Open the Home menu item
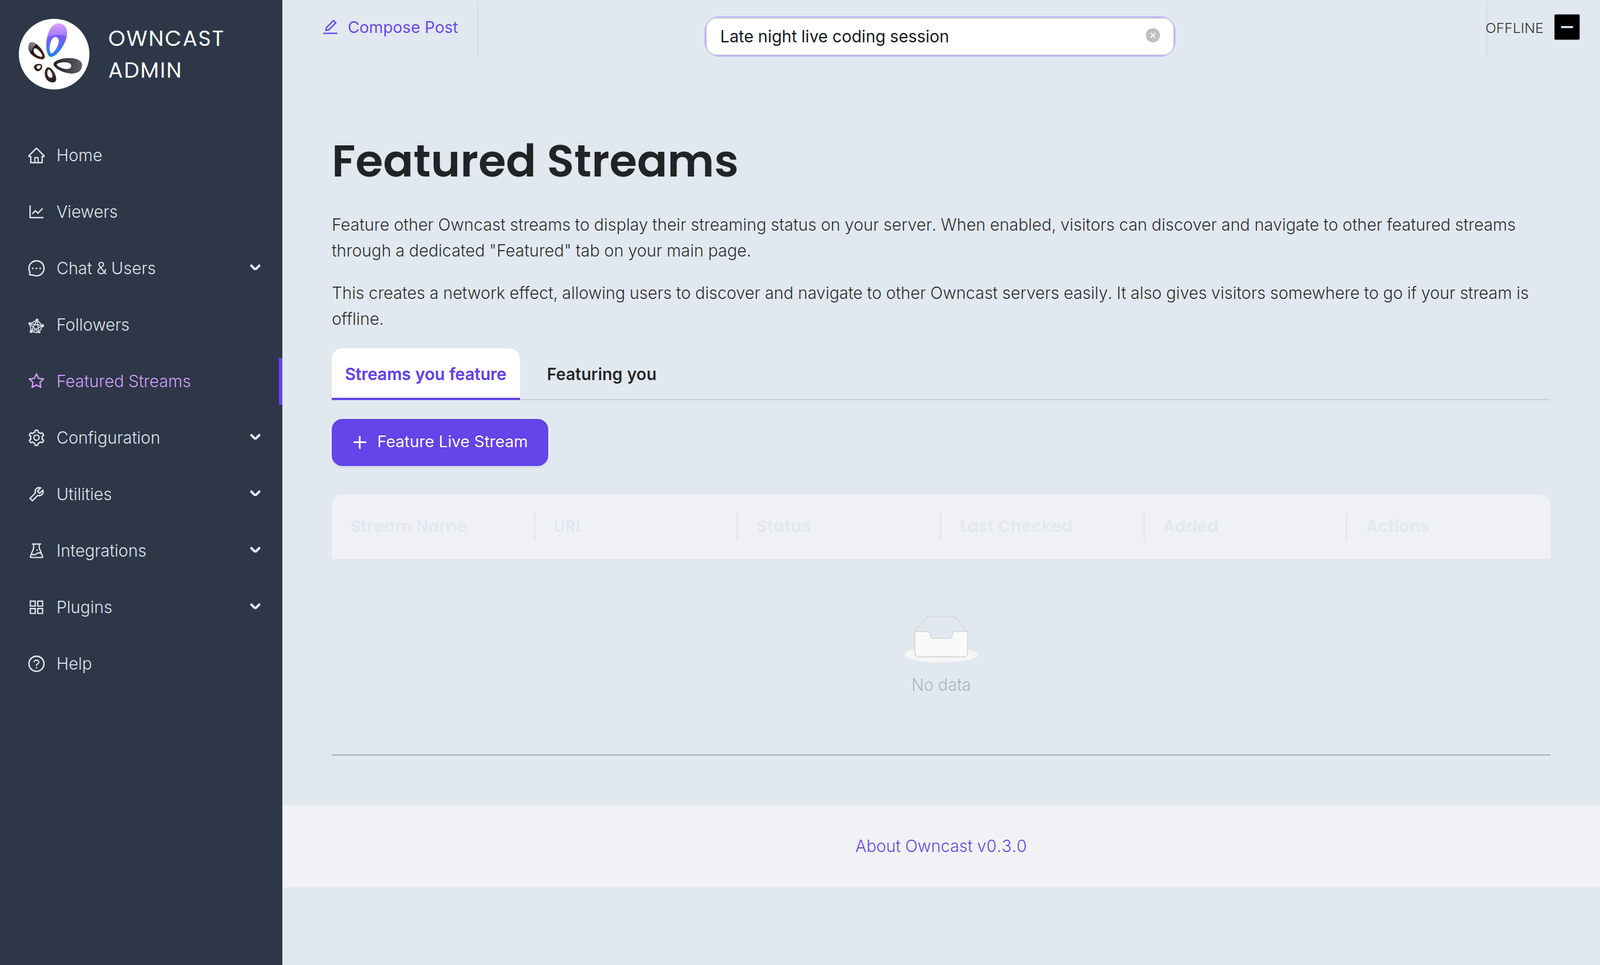The image size is (1600, 965). [x=140, y=156]
